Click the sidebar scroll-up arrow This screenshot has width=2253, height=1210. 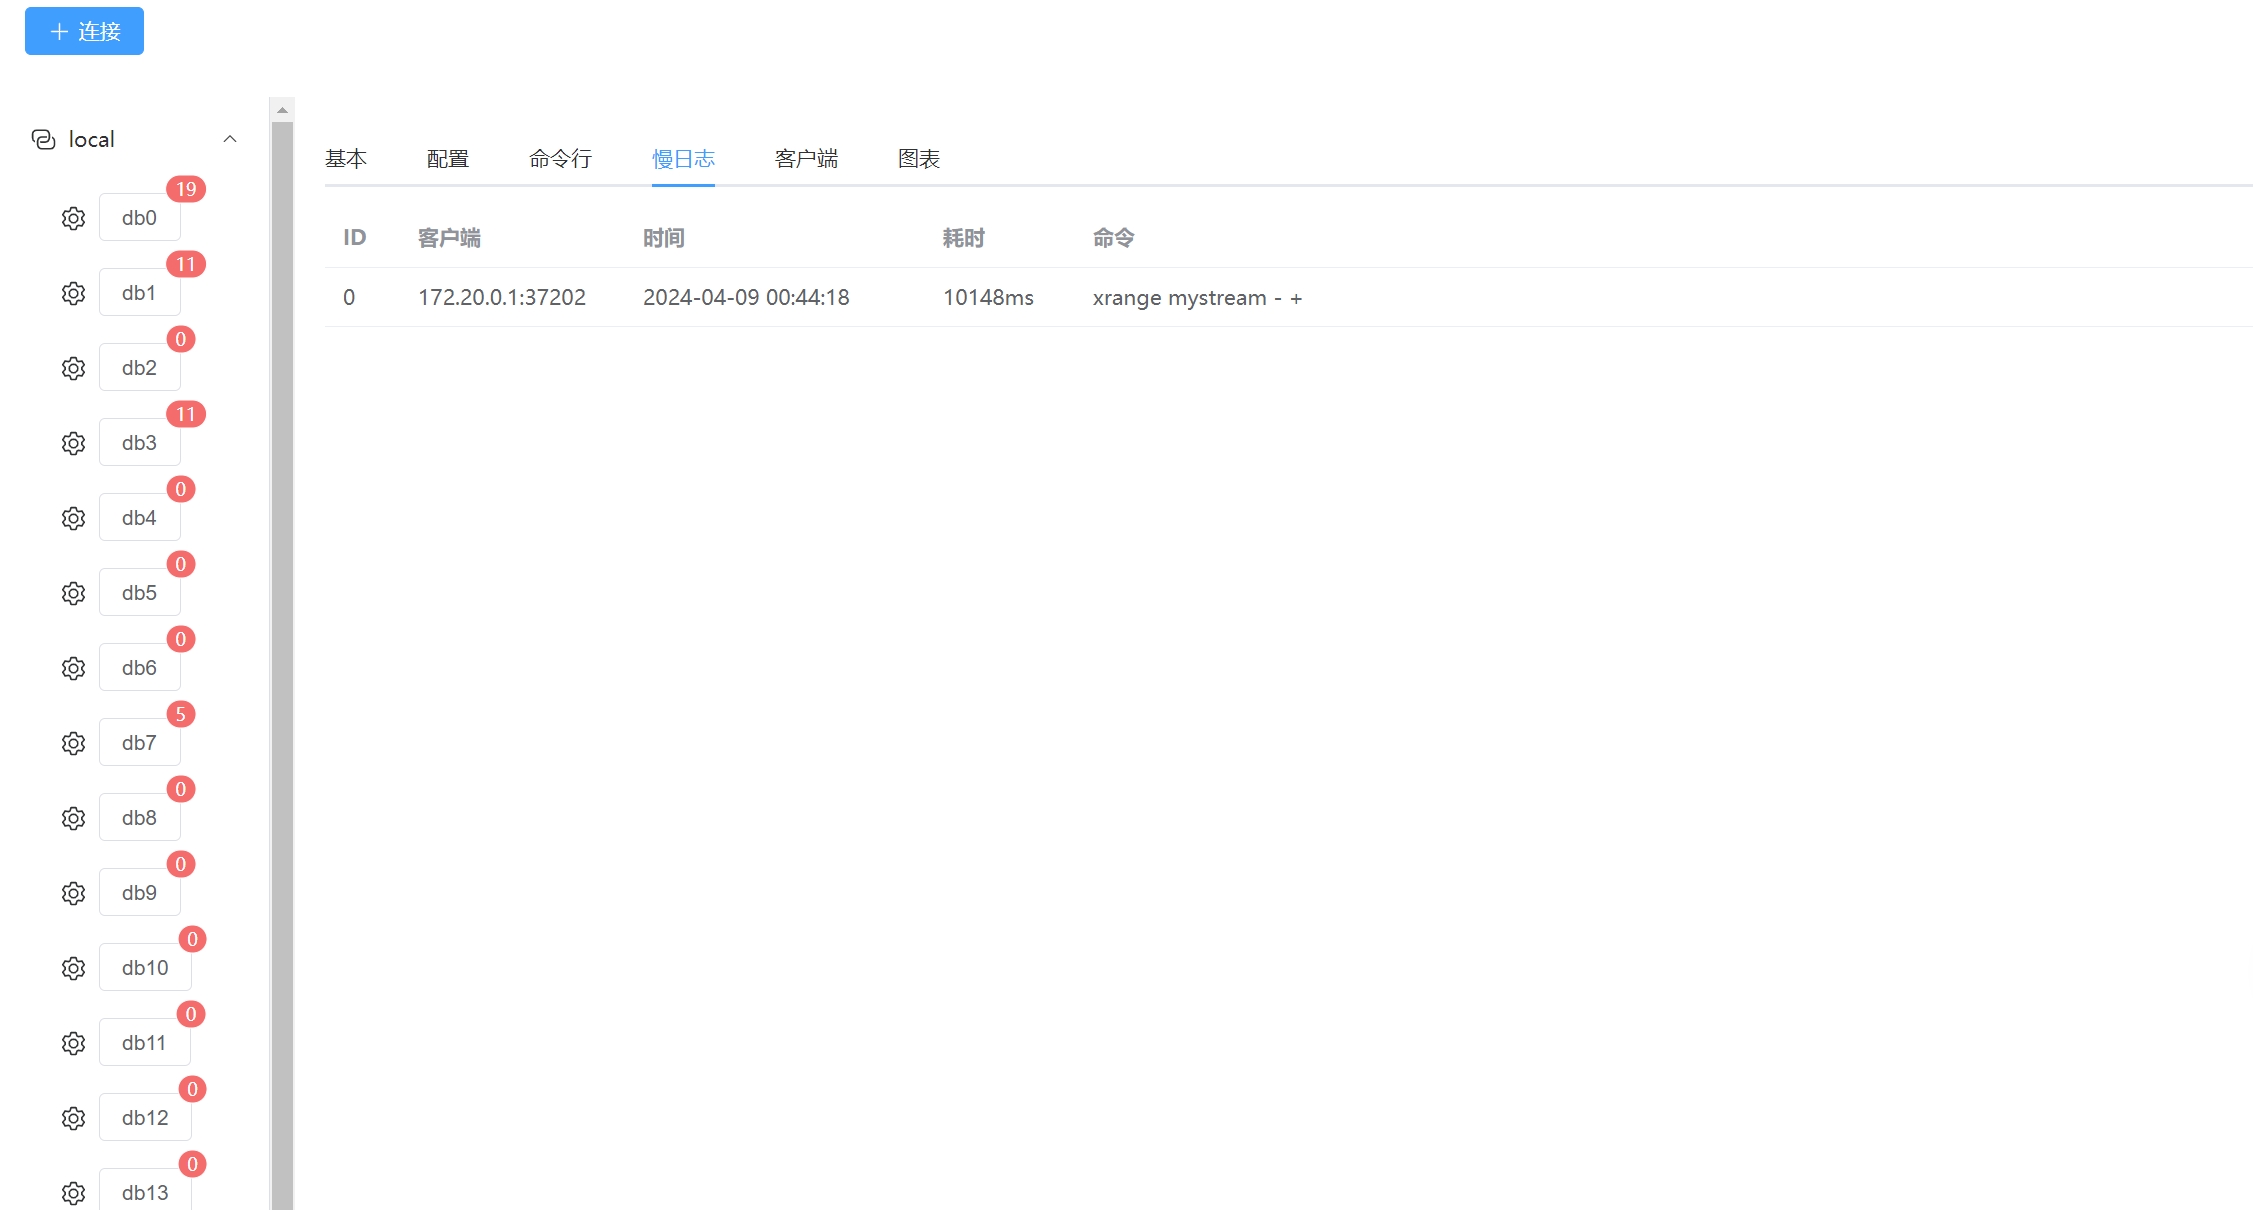point(282,110)
